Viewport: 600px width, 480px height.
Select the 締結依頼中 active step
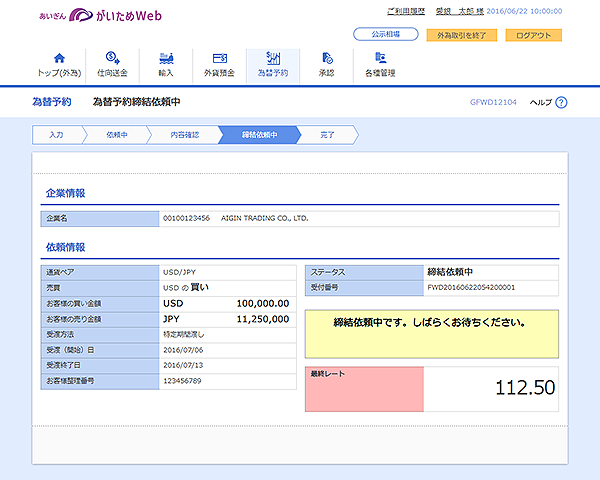point(259,135)
